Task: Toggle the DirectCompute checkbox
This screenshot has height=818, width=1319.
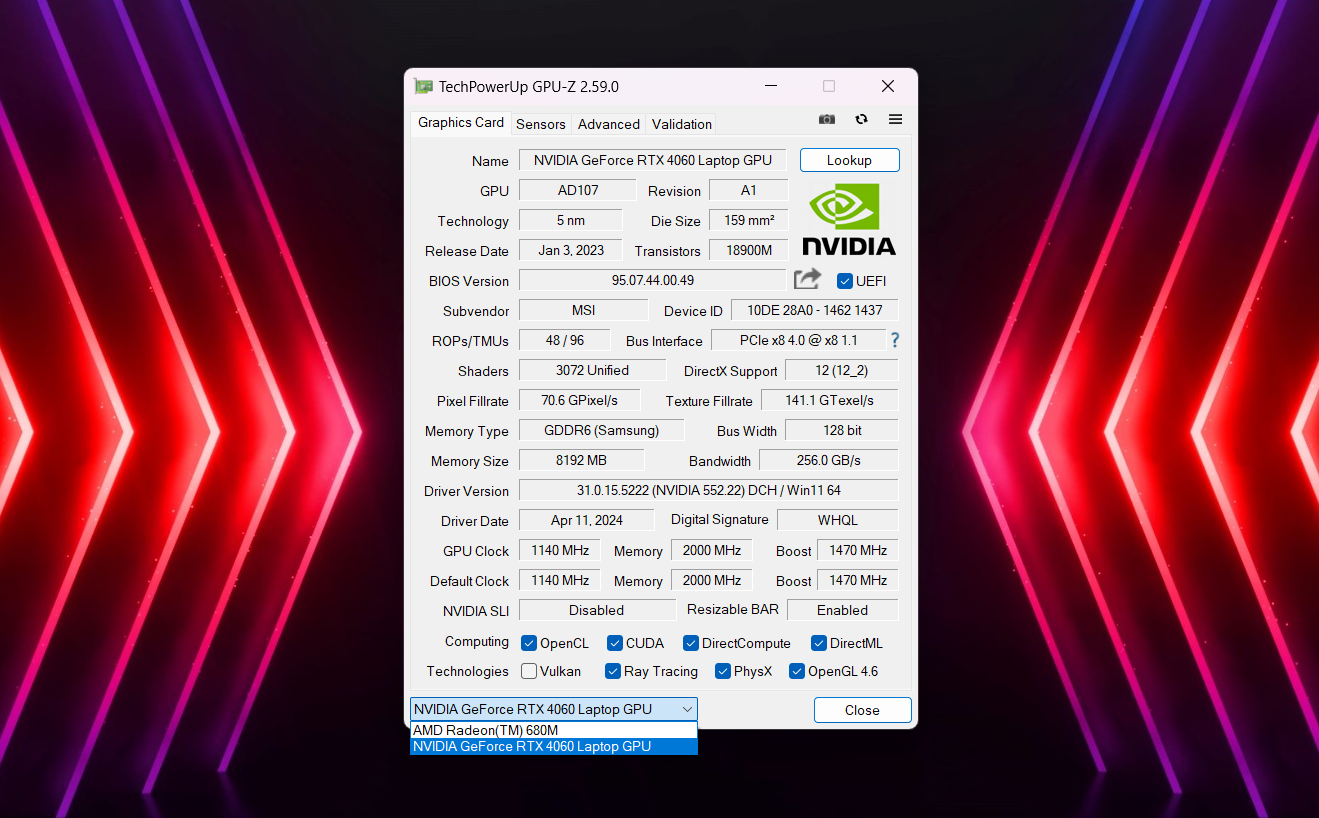Action: pos(691,643)
